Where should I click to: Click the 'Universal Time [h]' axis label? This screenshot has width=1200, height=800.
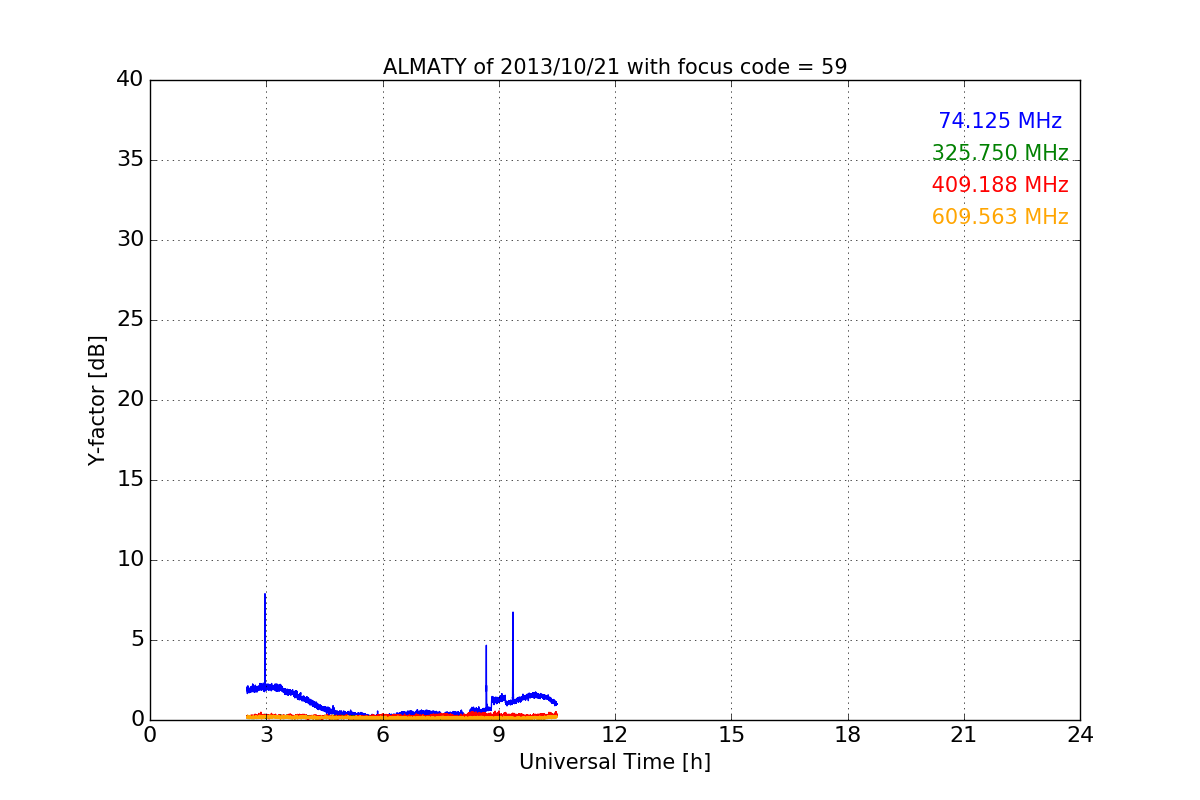615,762
